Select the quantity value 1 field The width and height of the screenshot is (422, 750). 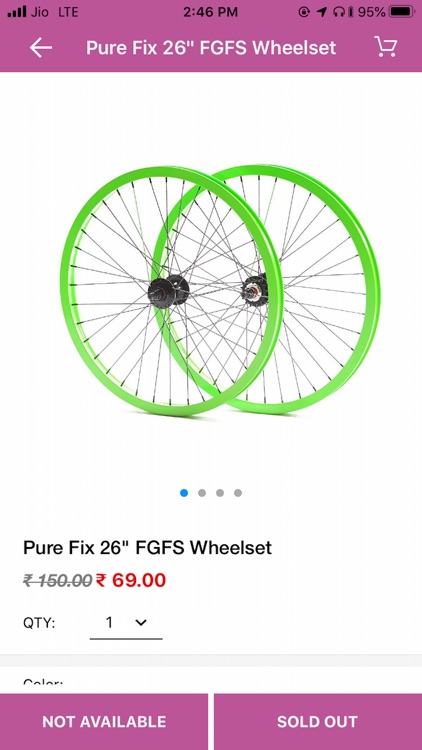(x=126, y=623)
